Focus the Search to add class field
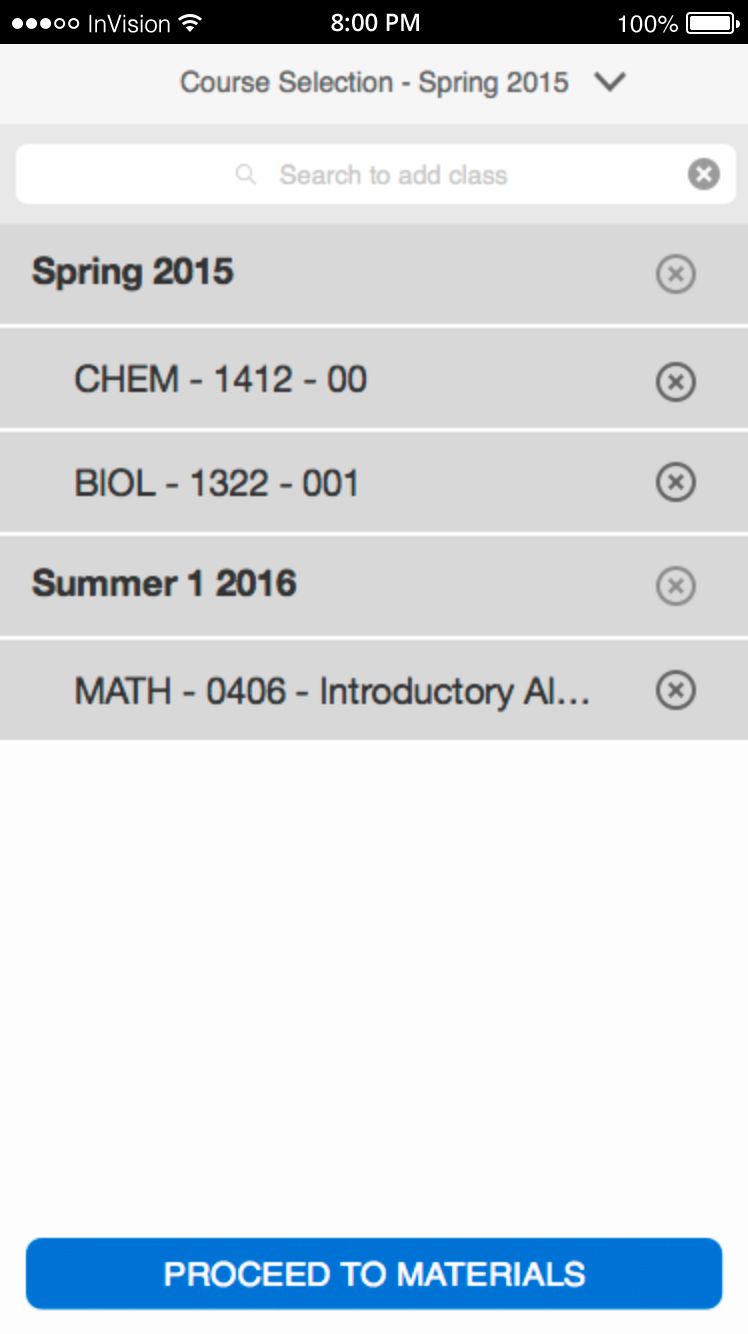This screenshot has height=1334, width=748. click(376, 175)
